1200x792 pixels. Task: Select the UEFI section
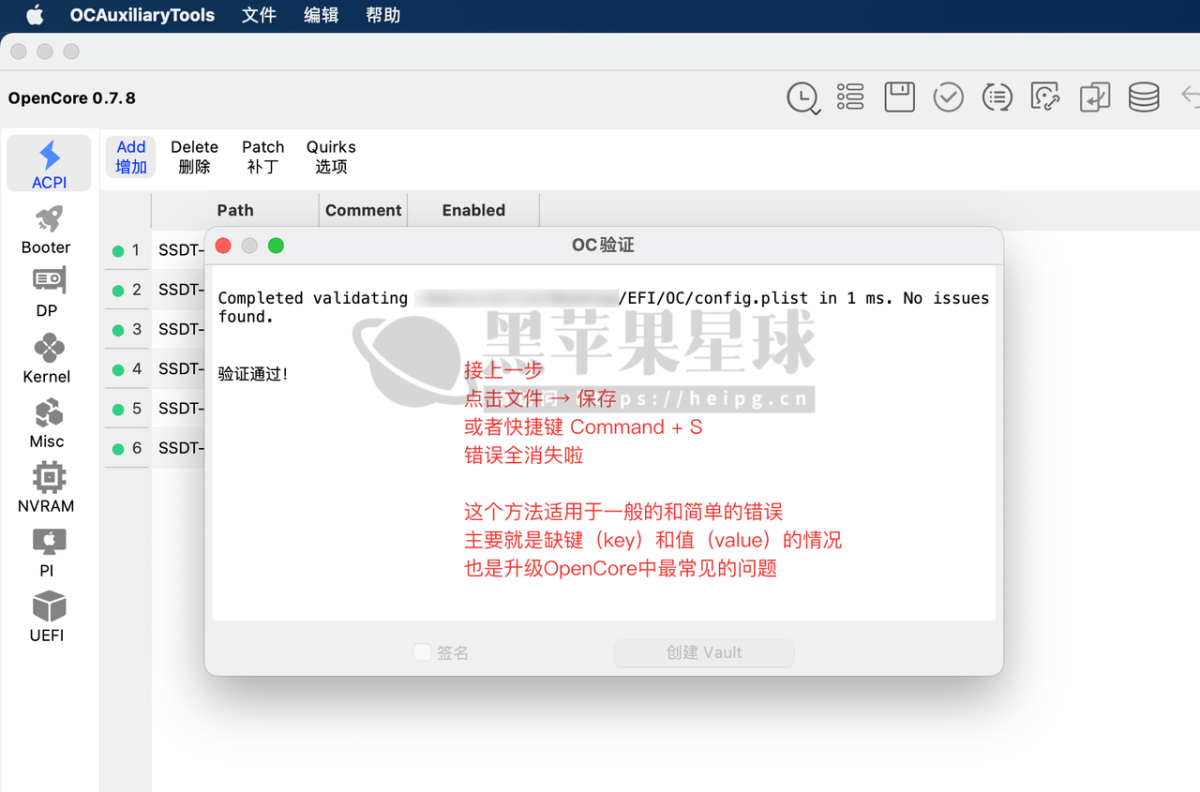(x=46, y=618)
